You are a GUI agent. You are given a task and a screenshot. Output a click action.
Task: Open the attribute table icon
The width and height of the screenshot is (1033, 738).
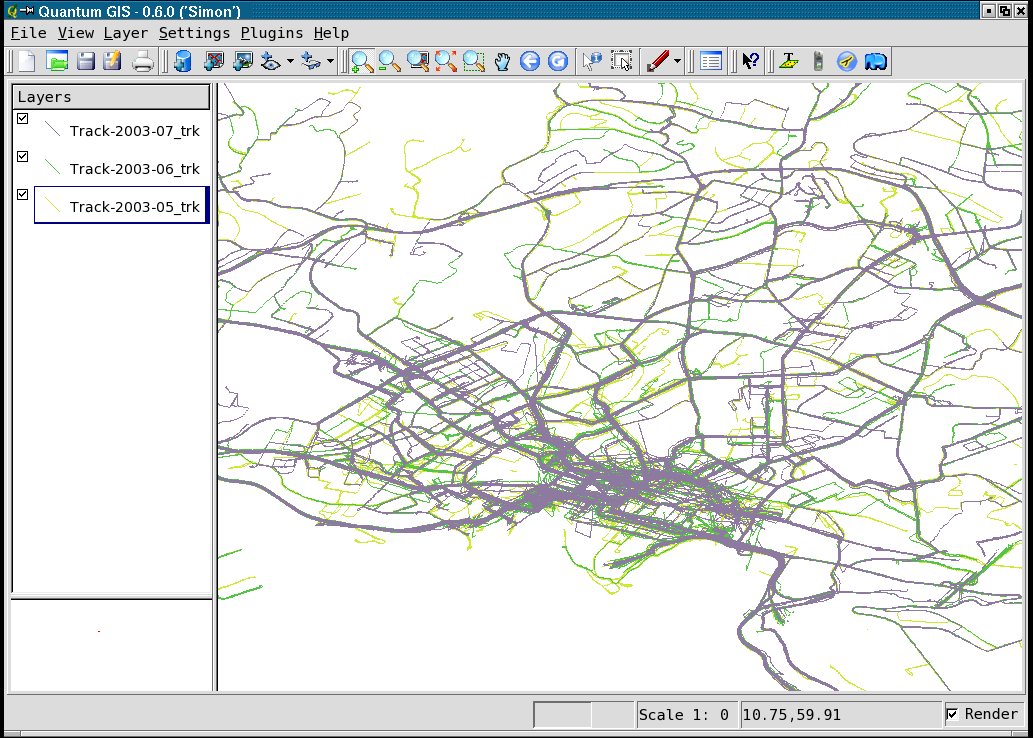pos(711,61)
